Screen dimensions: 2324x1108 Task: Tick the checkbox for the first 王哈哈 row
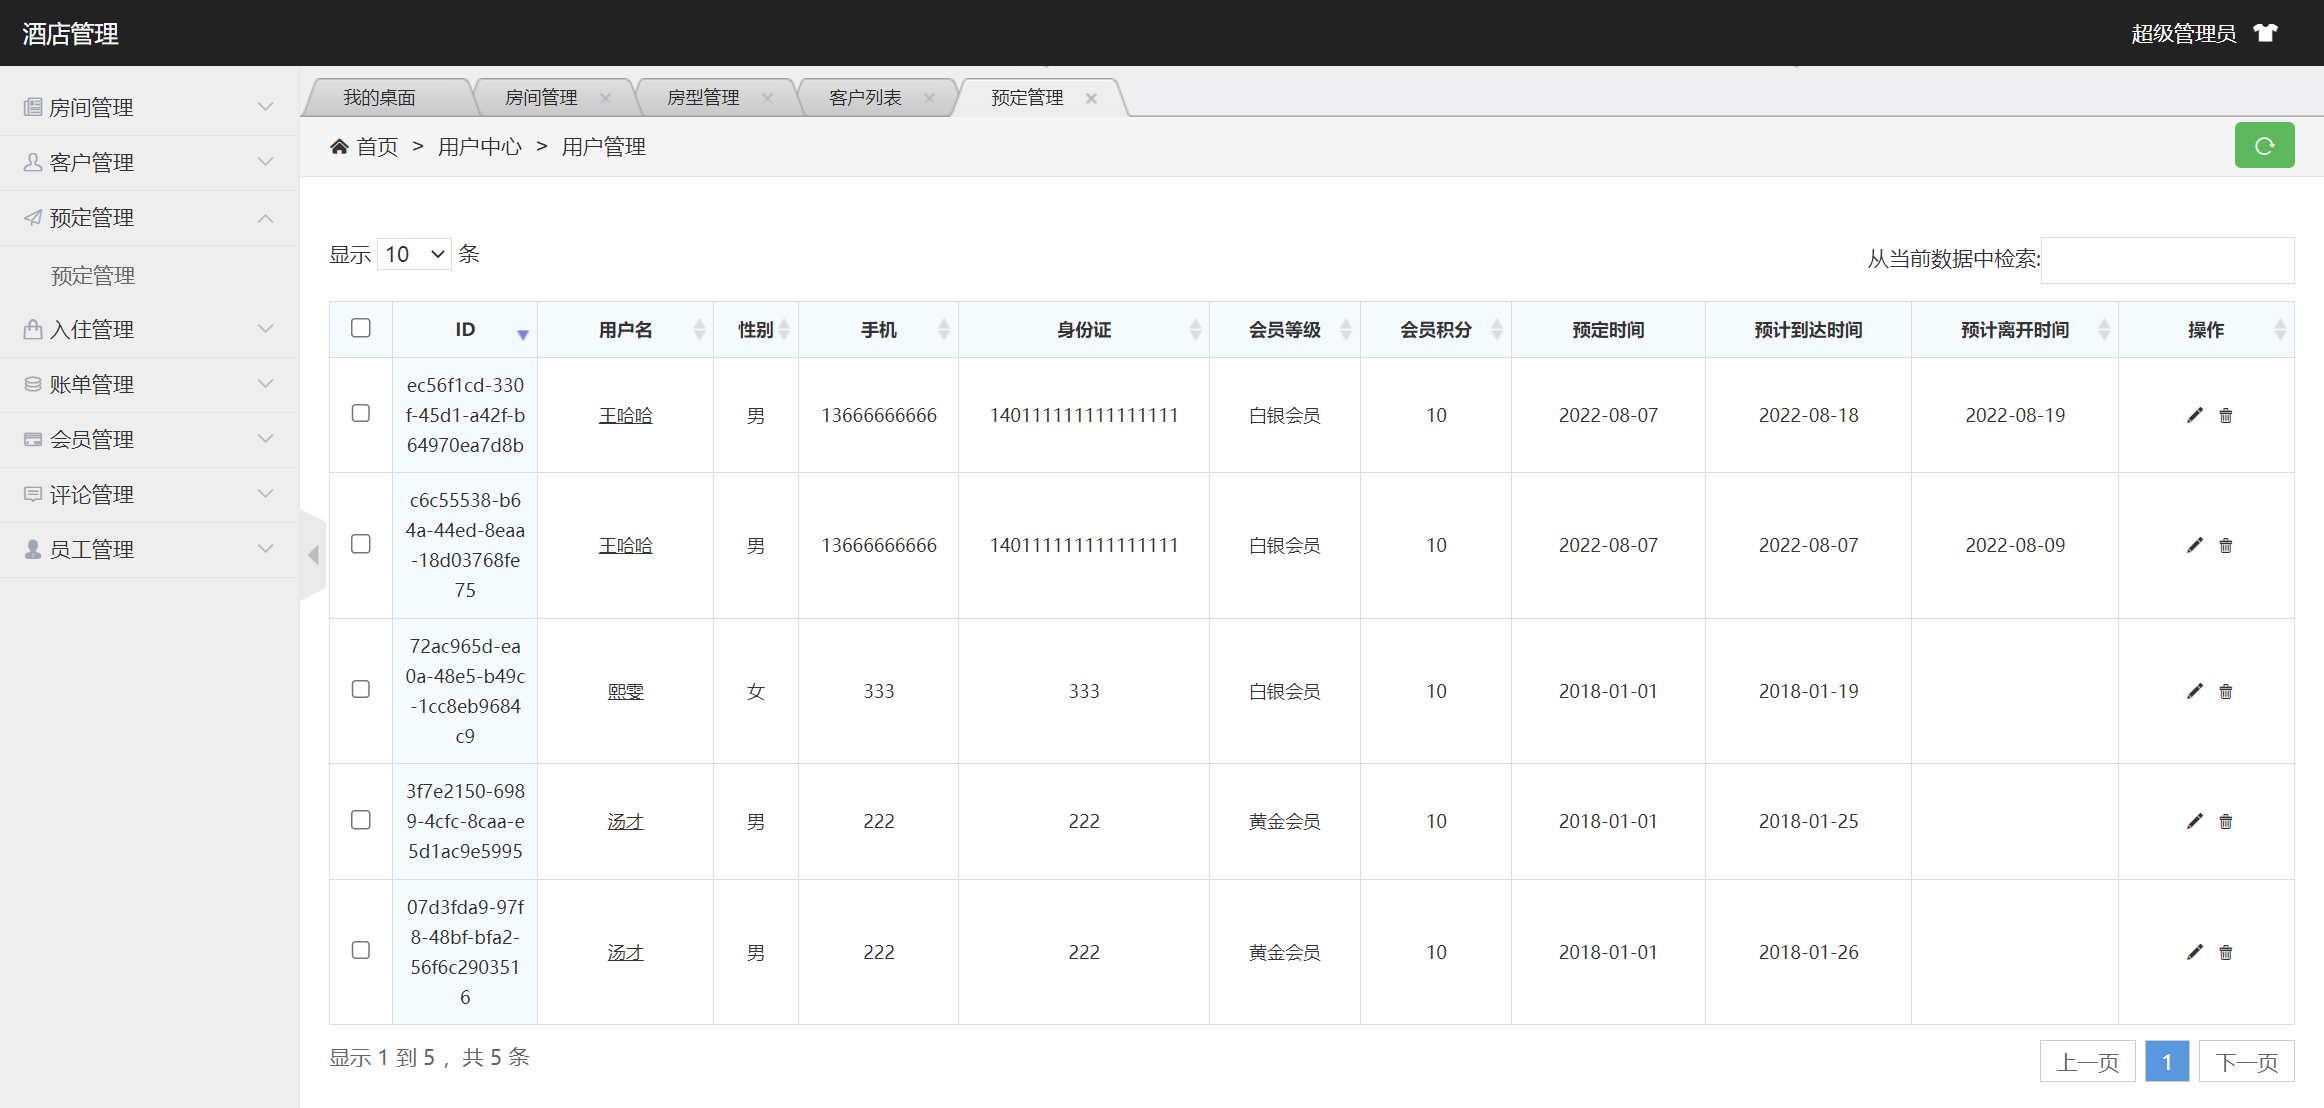coord(361,413)
